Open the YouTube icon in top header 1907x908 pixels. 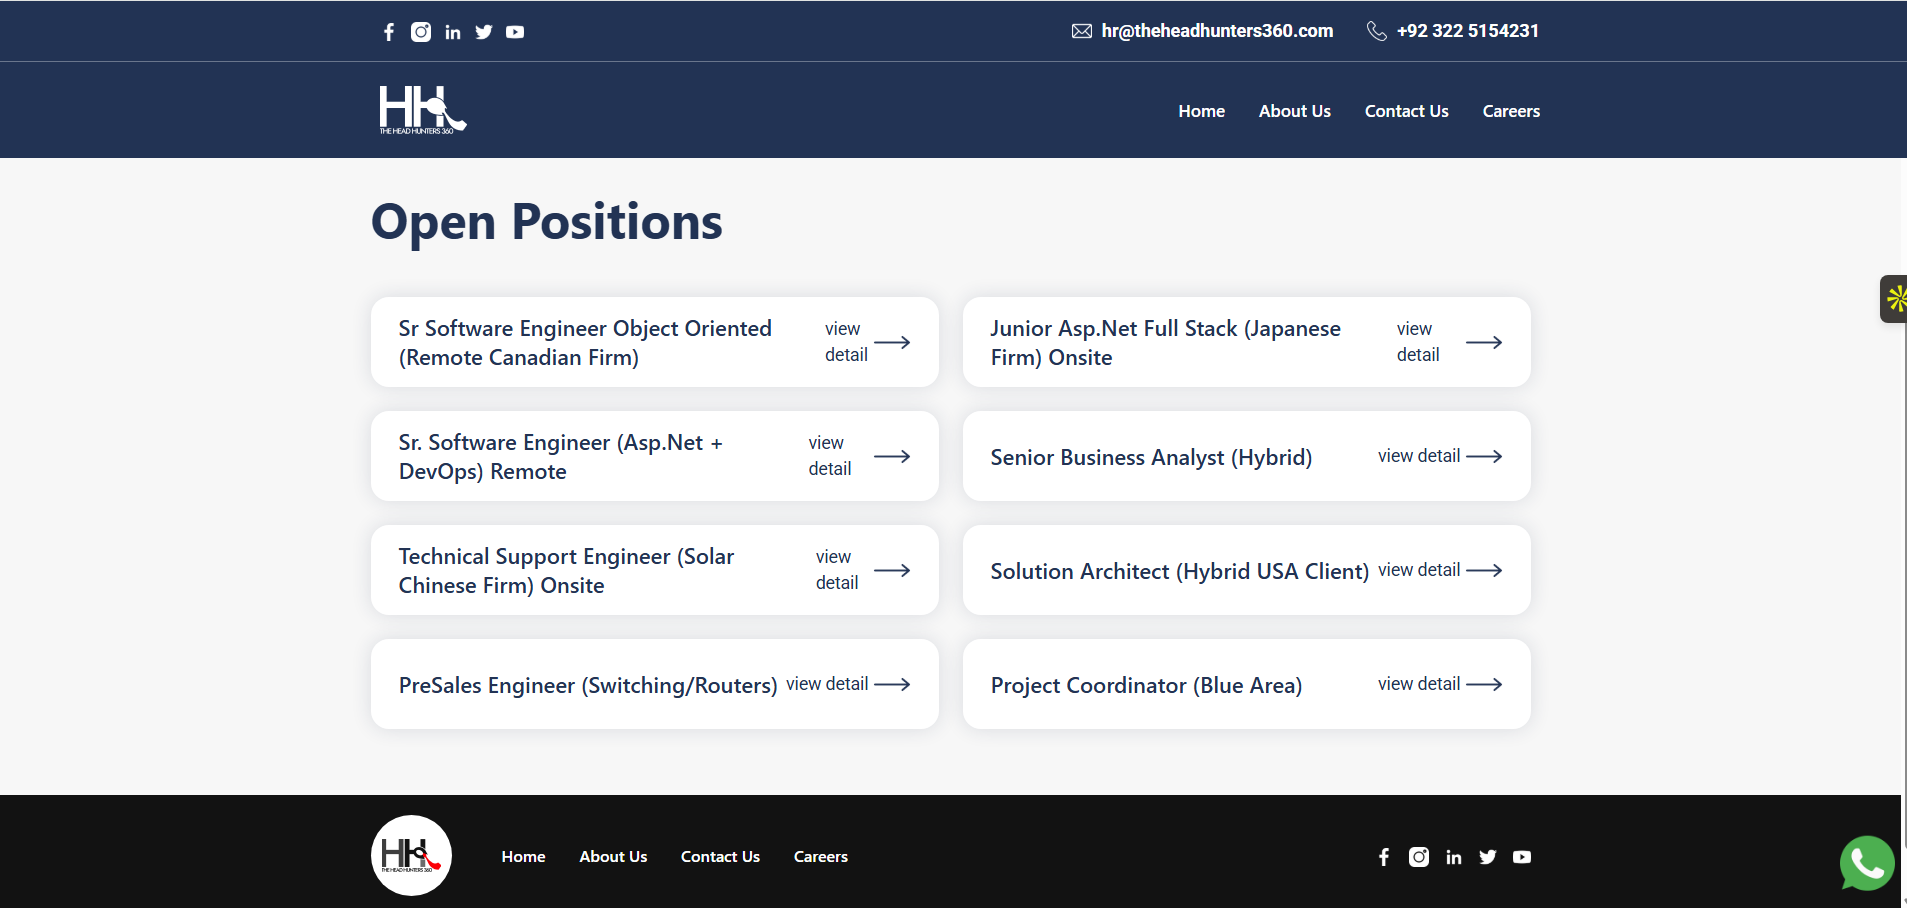click(515, 32)
